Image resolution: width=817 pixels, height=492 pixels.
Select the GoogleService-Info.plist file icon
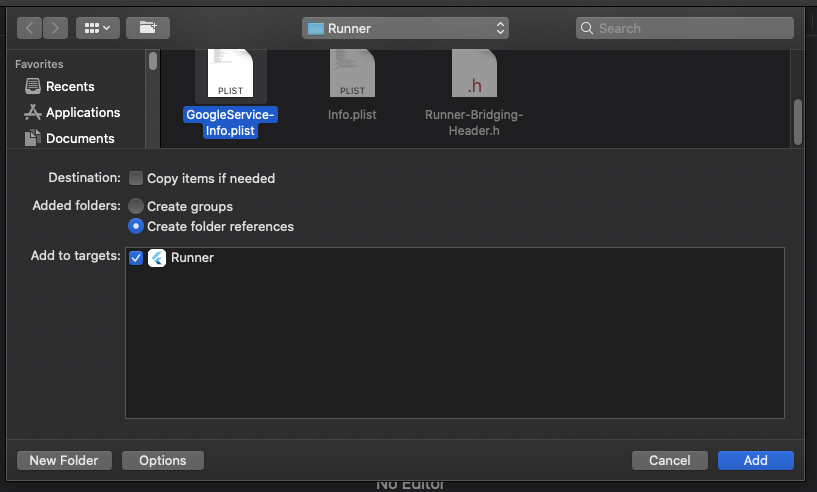click(x=230, y=73)
